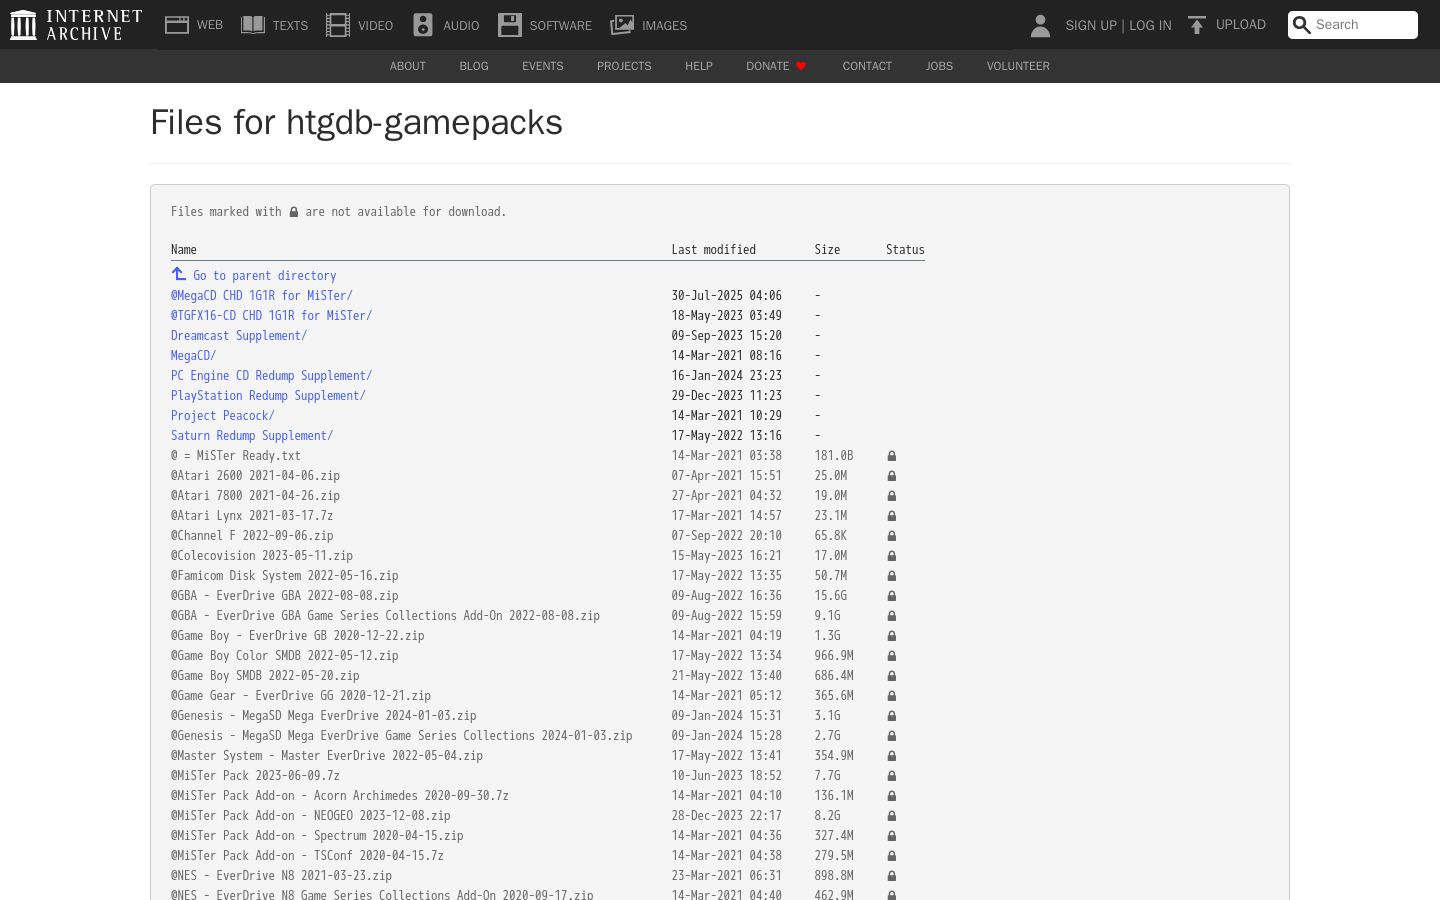Screen dimensions: 1440x900
Task: Open the Project Peacock folder
Action: pos(223,416)
